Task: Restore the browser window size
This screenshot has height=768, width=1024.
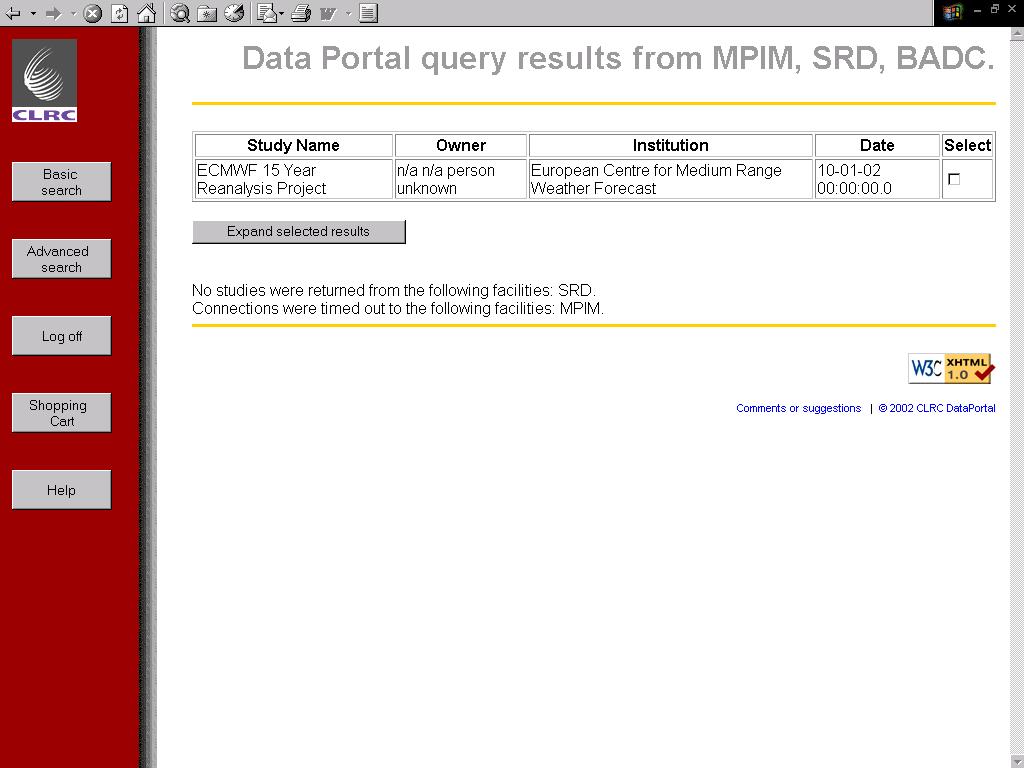Action: pyautogui.click(x=995, y=9)
